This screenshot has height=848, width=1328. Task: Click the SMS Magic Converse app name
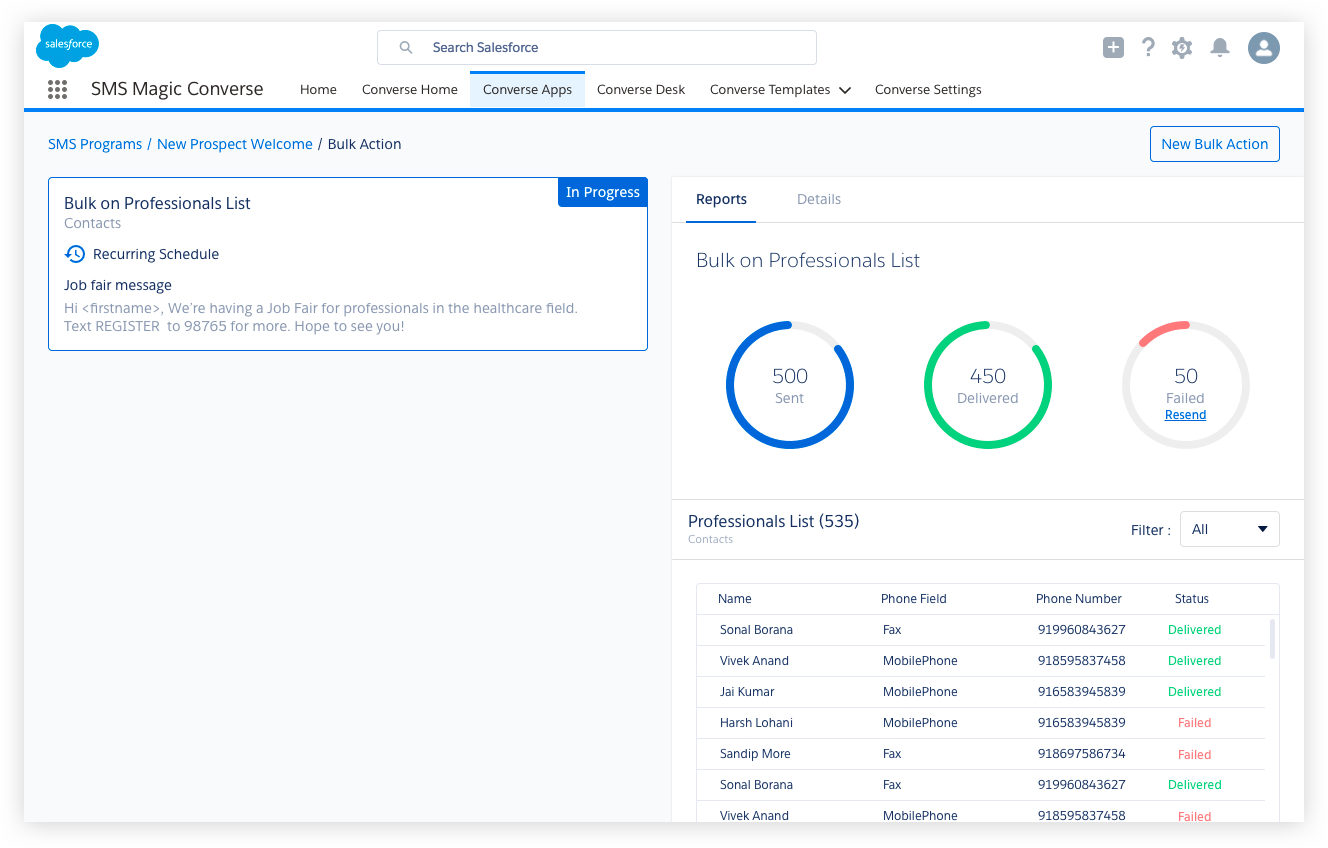pos(177,89)
